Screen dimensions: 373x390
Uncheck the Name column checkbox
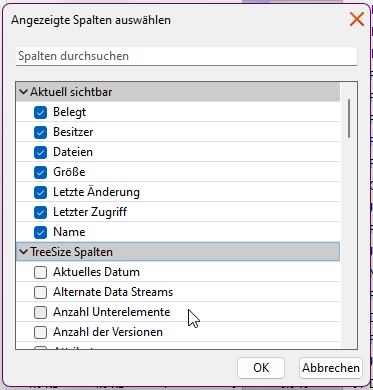pos(40,232)
